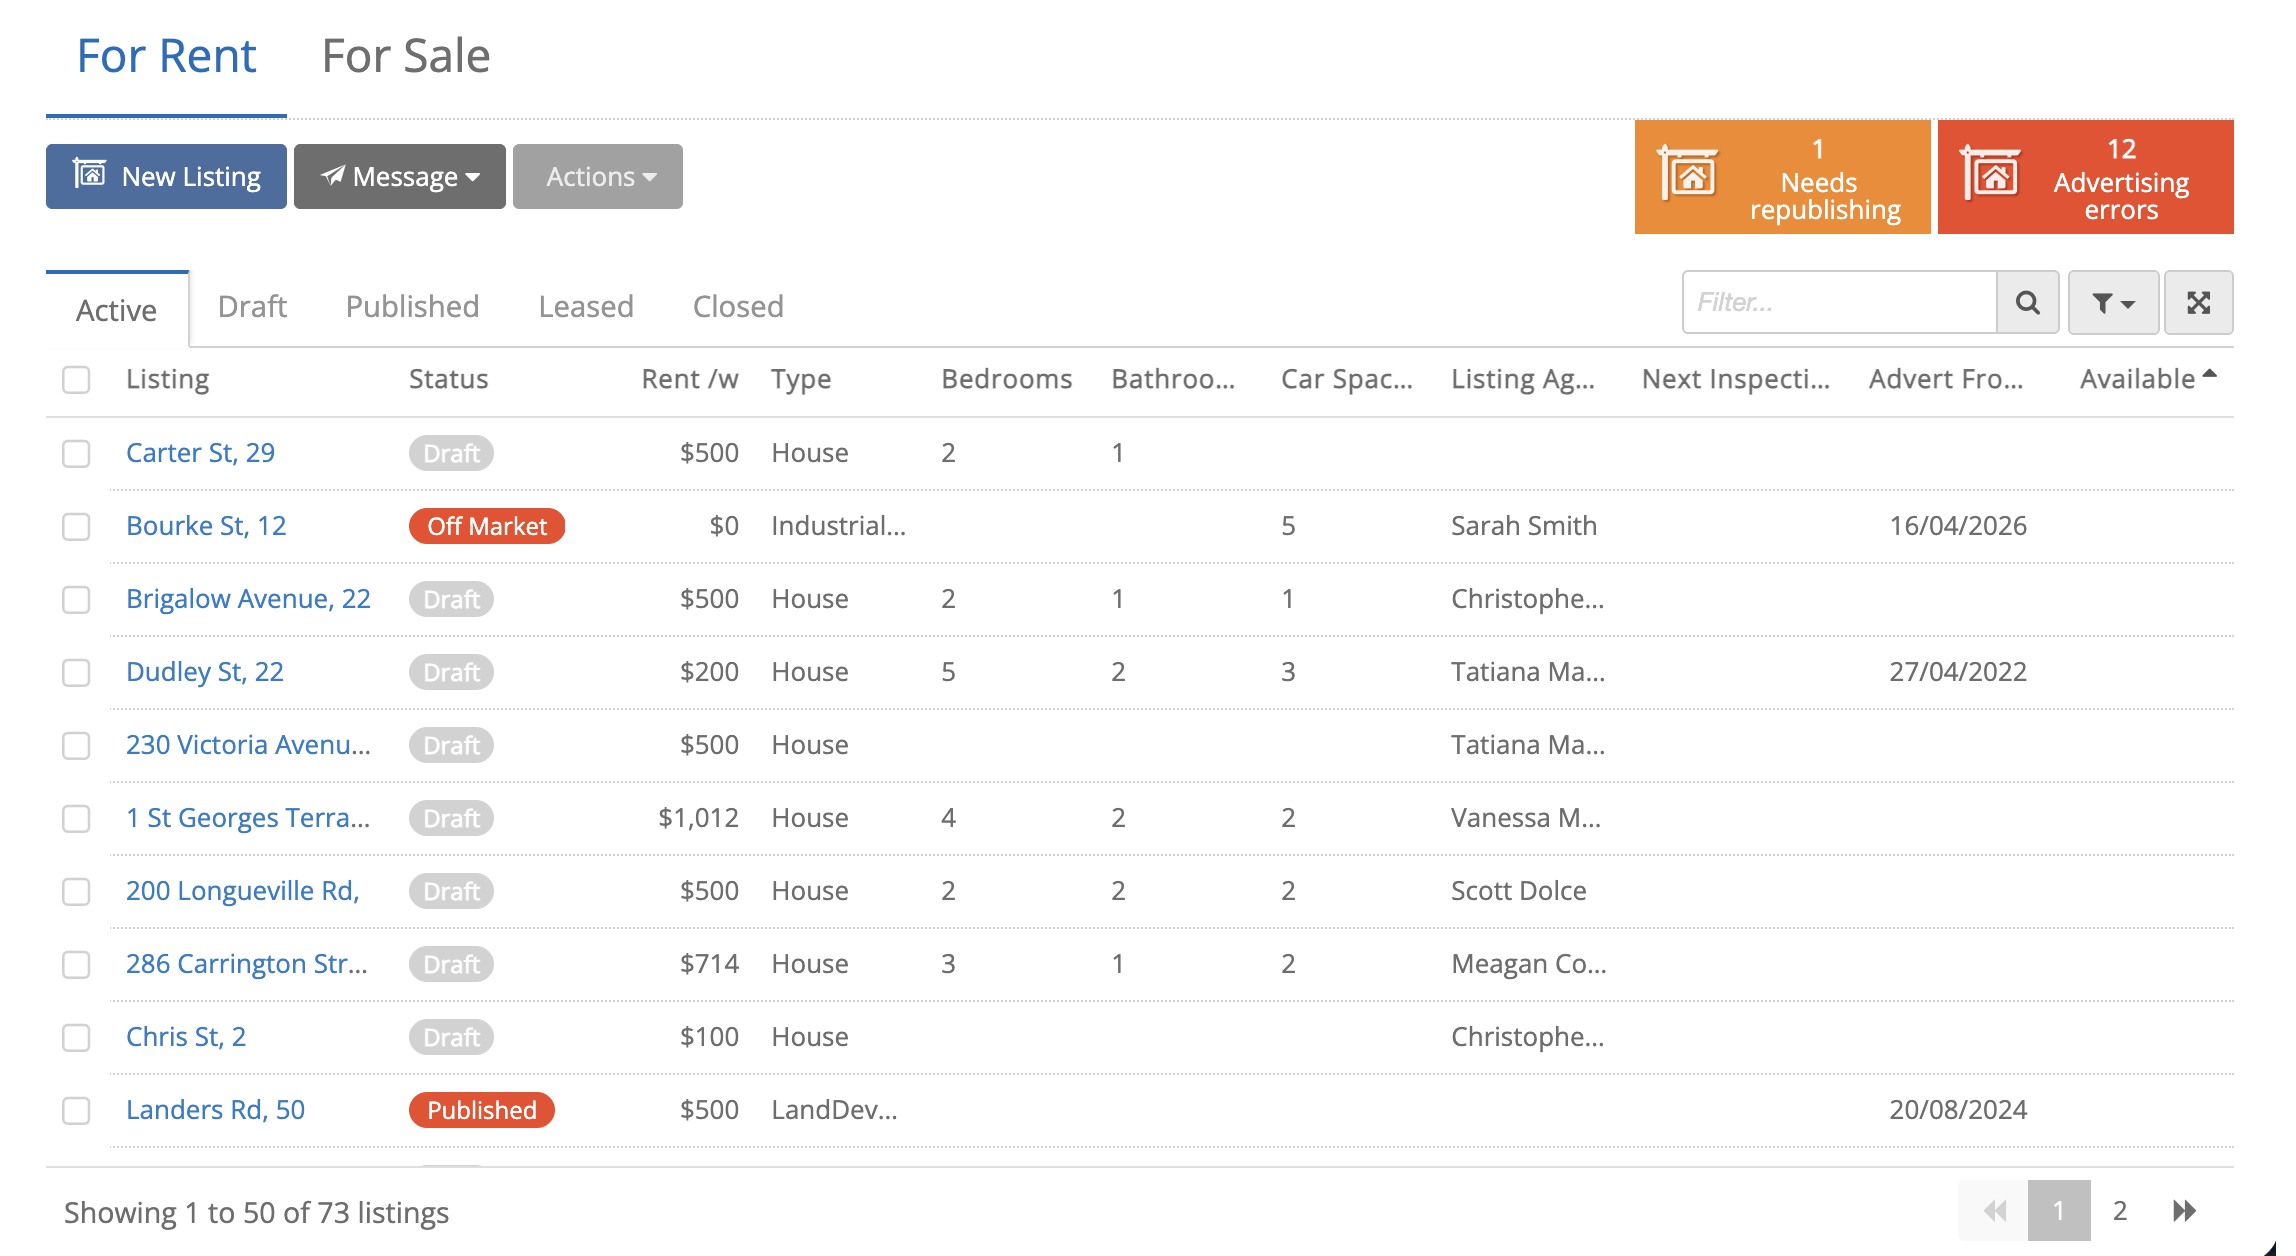Screen dimensions: 2296x1256
Task: Open the Leased listings tab
Action: (x=586, y=306)
